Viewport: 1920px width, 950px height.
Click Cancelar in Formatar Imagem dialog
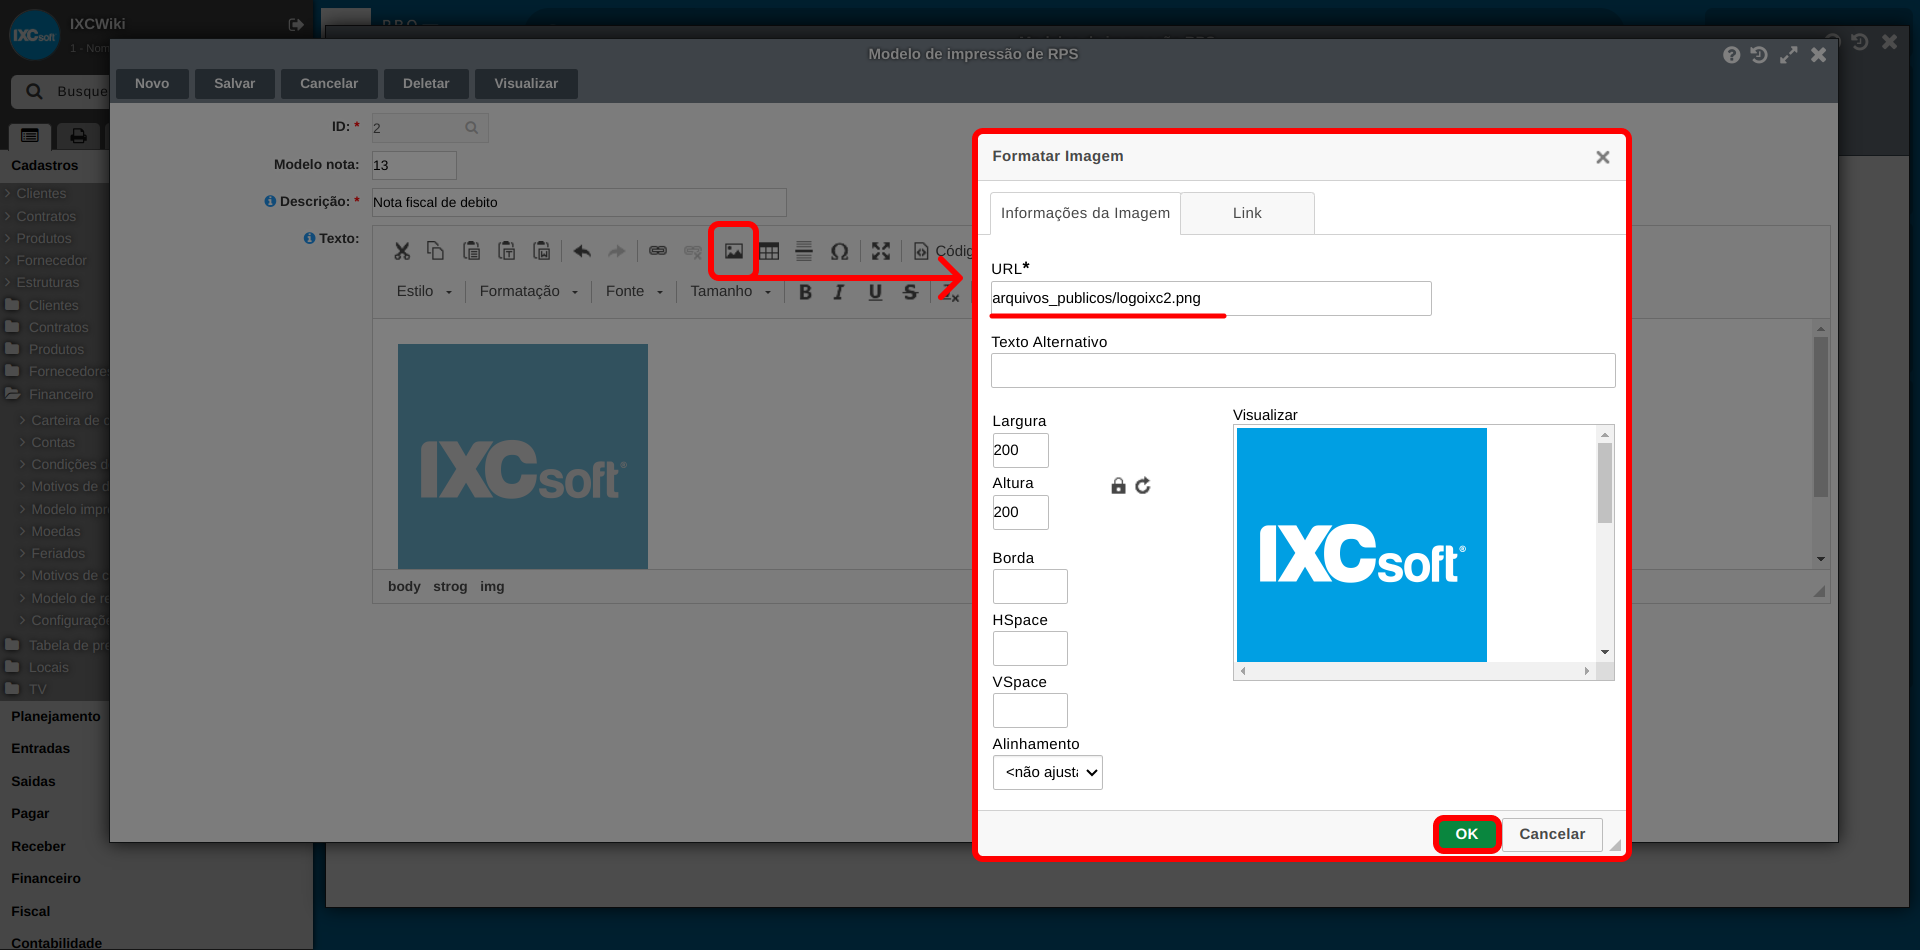click(x=1552, y=834)
